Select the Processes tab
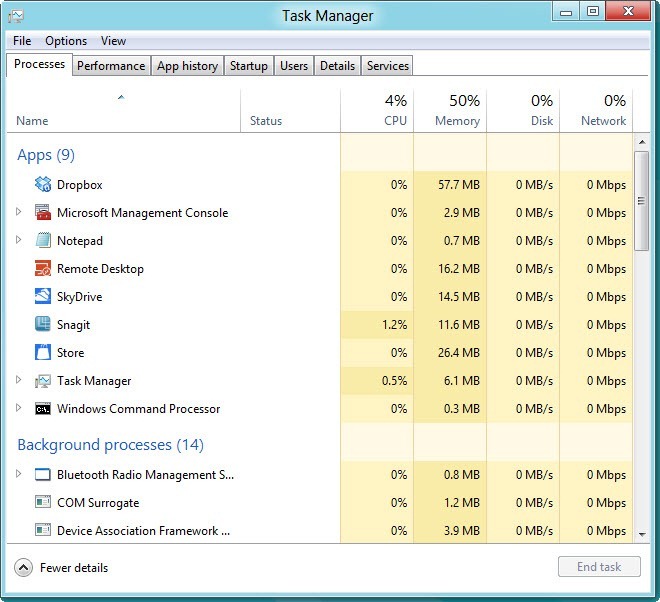 [40, 64]
